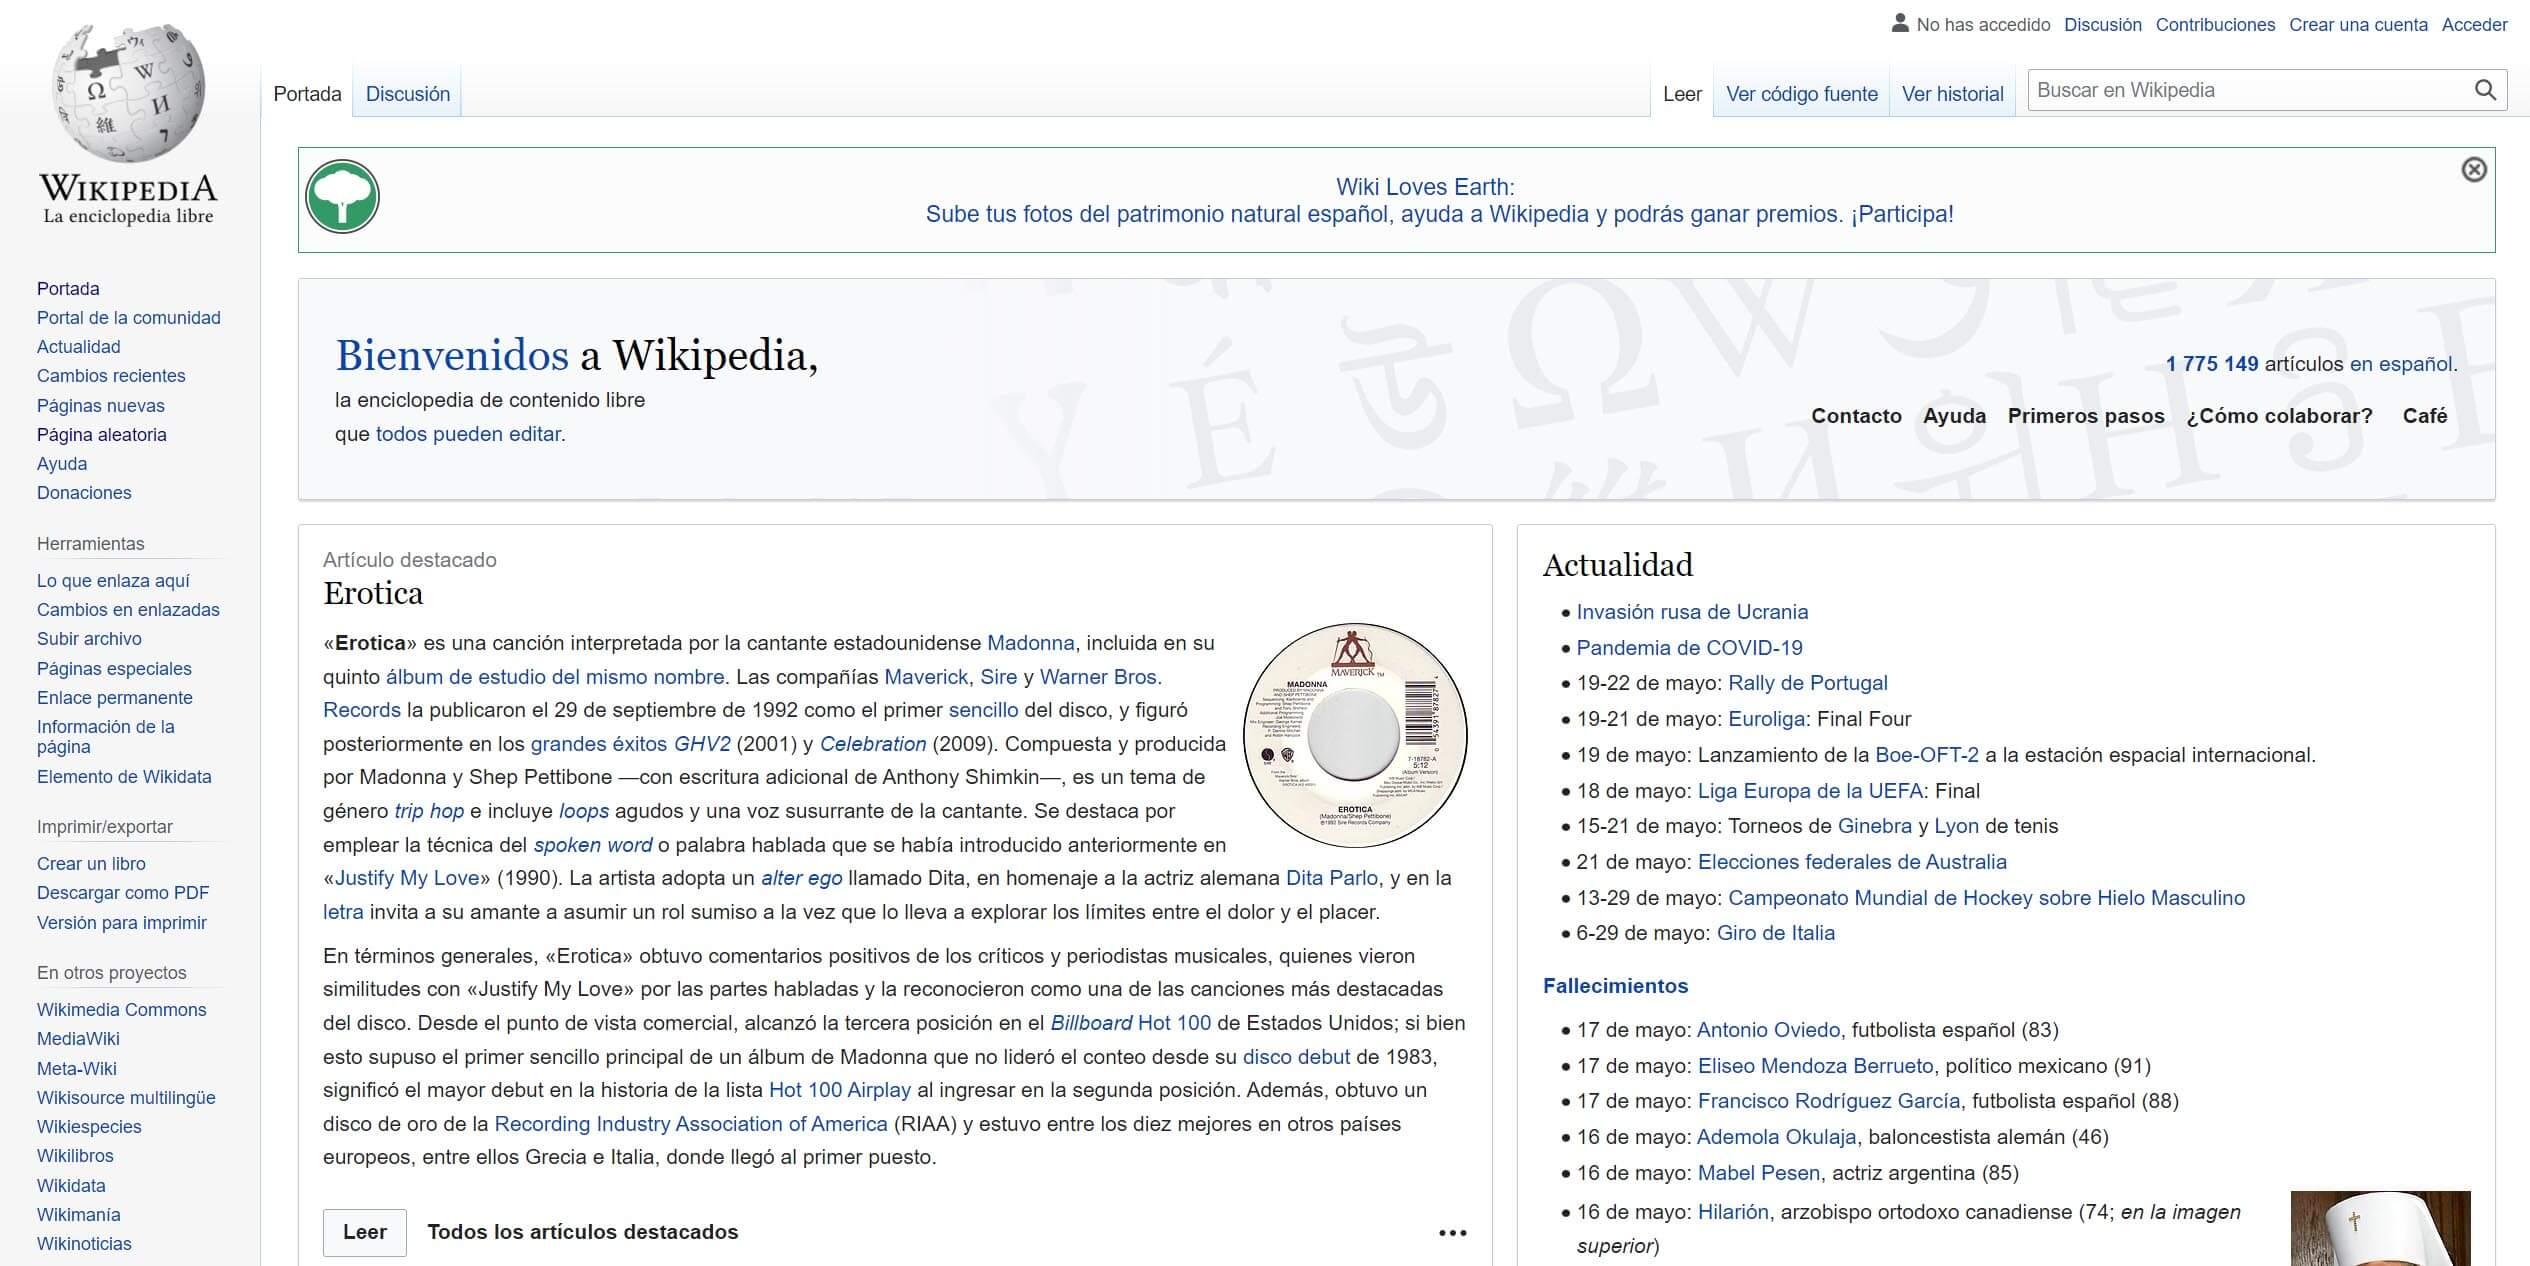Open Wikisource multilingüe project link
Image resolution: width=2530 pixels, height=1266 pixels.
pyautogui.click(x=126, y=1098)
